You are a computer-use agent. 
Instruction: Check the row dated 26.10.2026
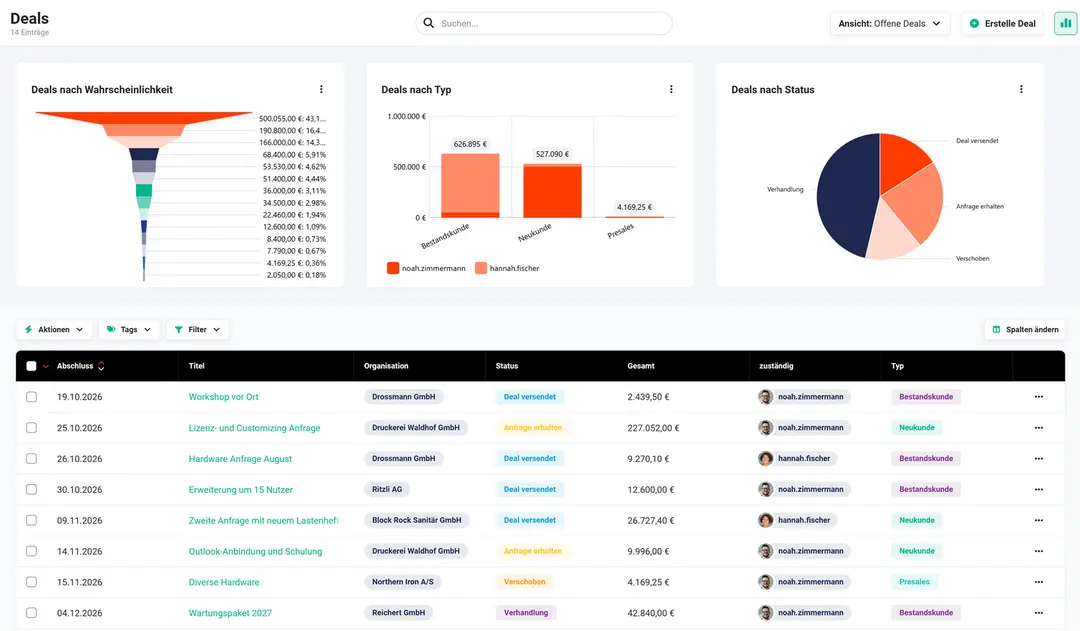pyautogui.click(x=31, y=459)
